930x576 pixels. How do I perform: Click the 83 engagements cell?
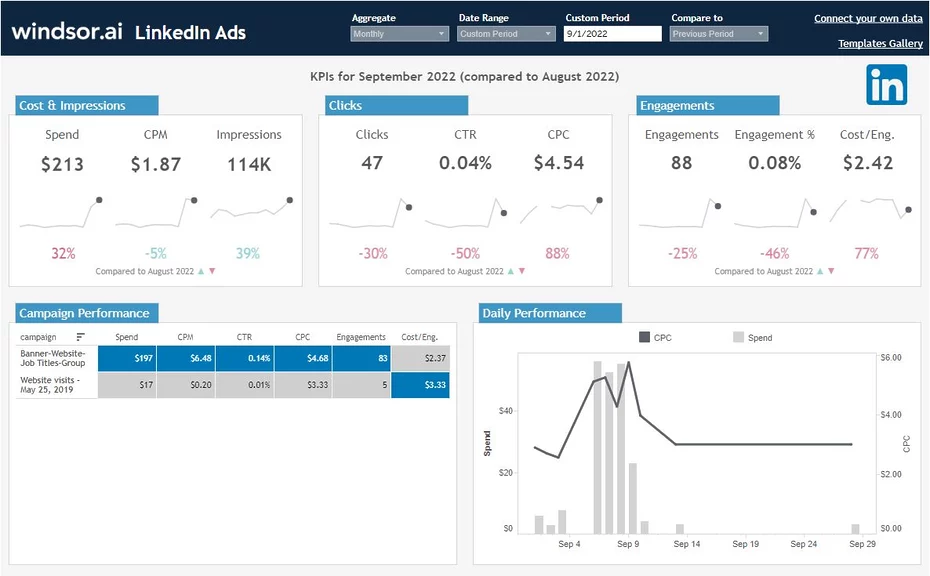(361, 358)
